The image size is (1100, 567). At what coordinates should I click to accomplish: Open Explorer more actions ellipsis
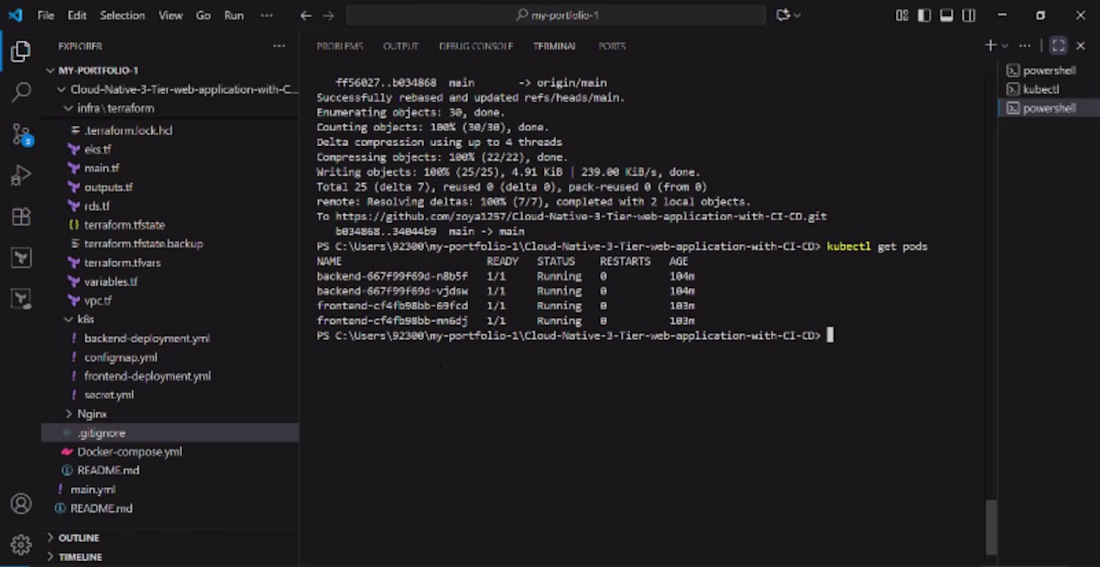(279, 46)
